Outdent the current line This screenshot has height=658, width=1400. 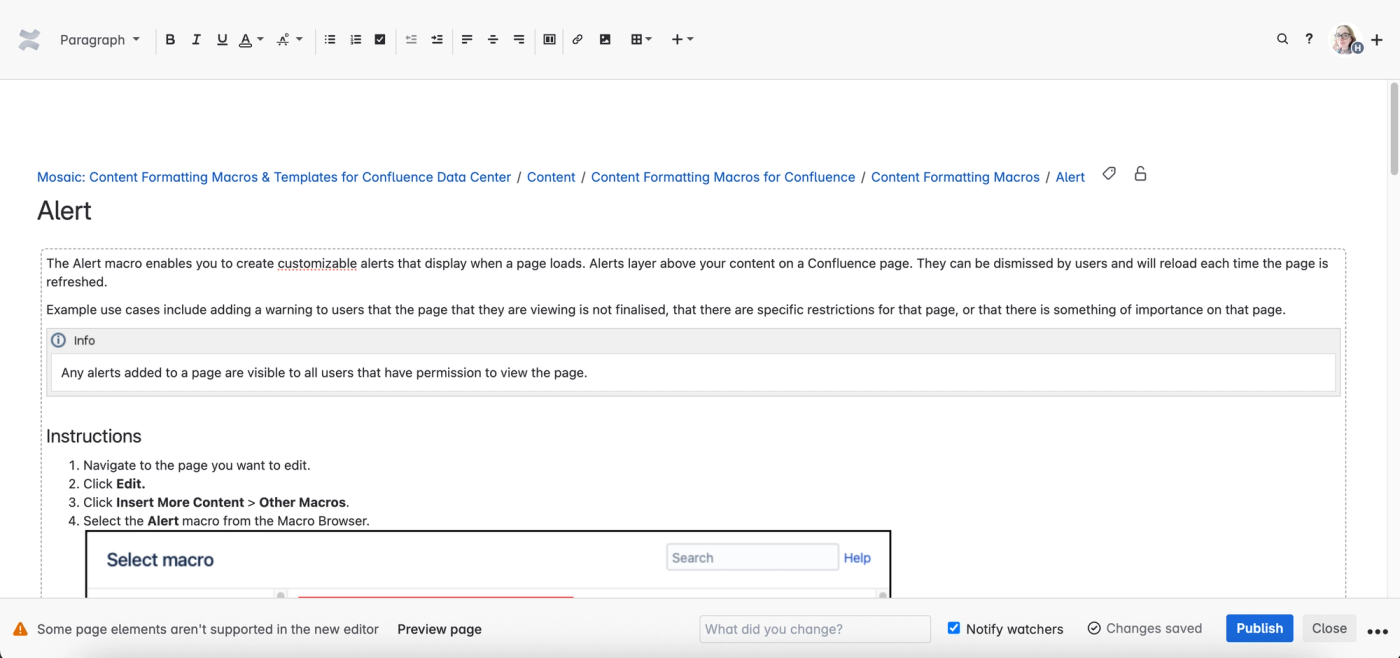(411, 40)
